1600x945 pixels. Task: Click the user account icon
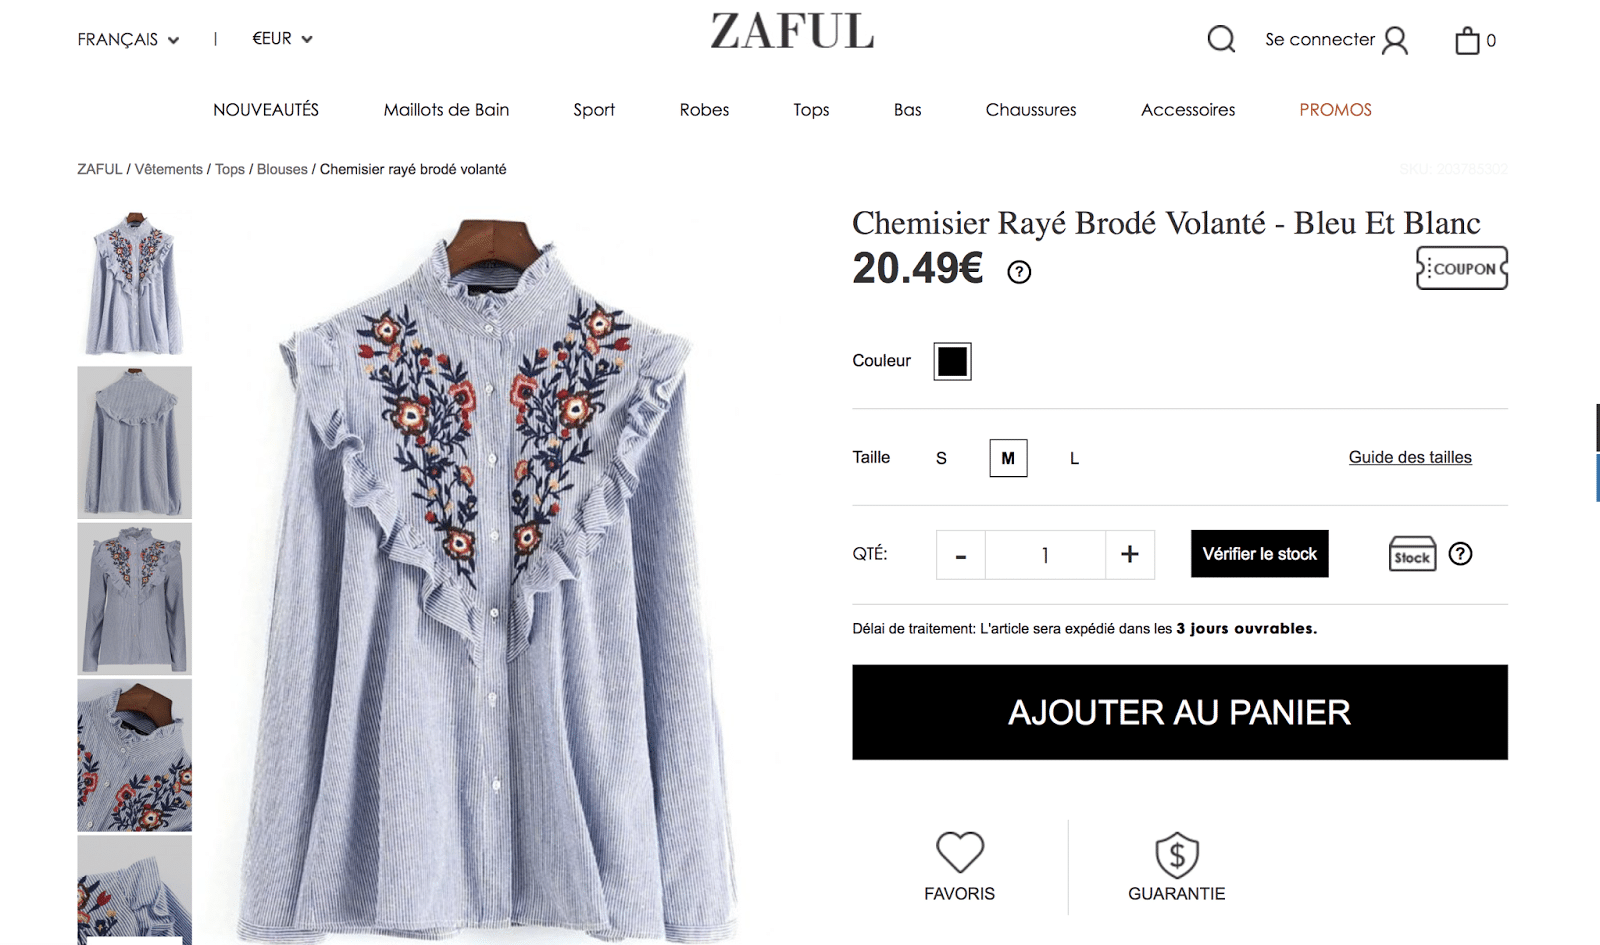(x=1394, y=41)
